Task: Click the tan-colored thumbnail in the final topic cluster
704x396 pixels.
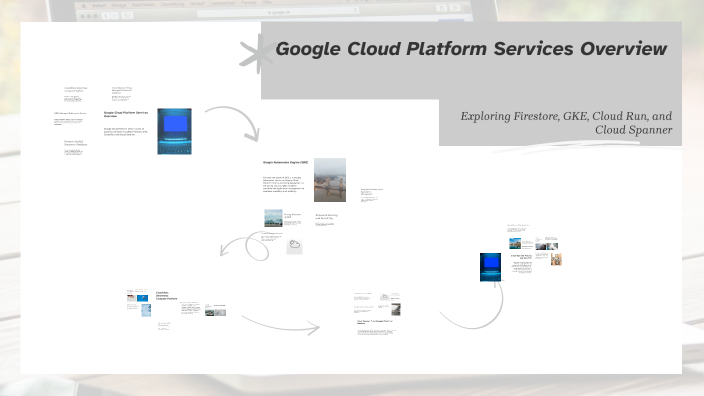Action: tap(556, 259)
